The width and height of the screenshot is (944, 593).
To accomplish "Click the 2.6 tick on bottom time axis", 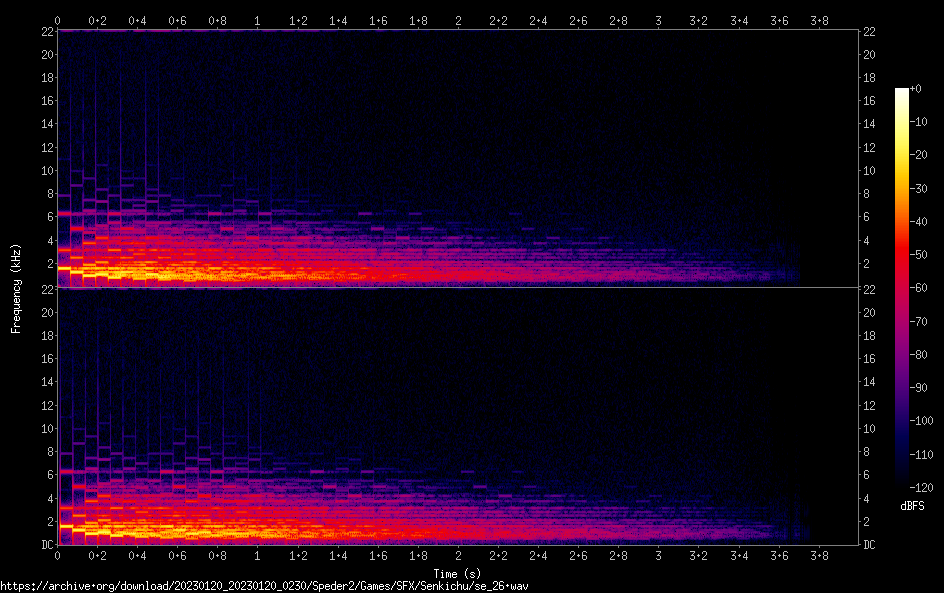I will tap(578, 555).
